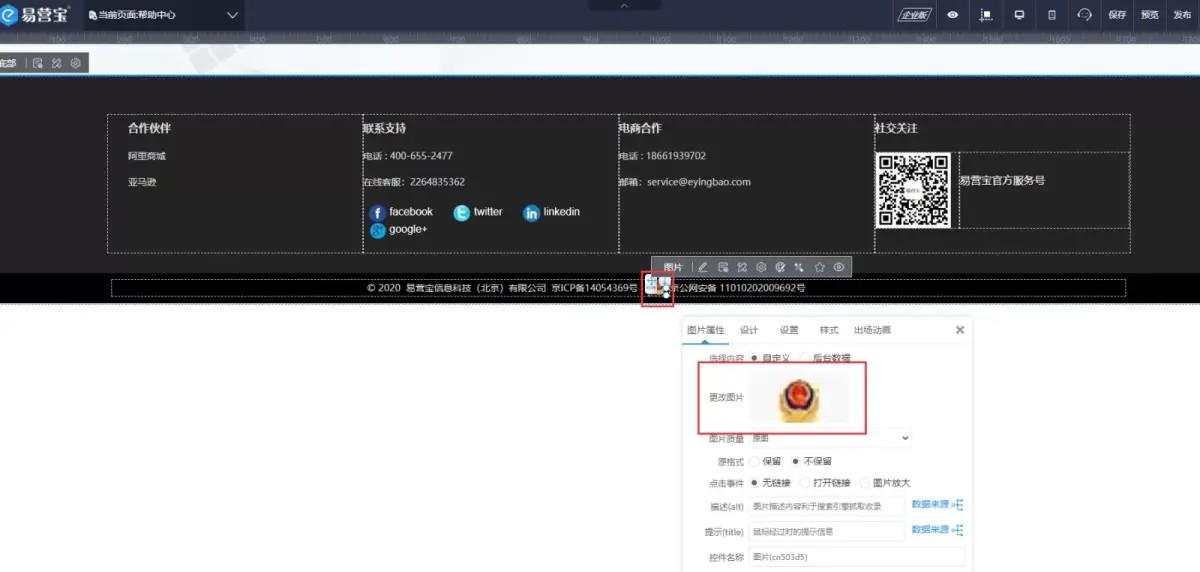Switch to the 出场动画 tab
The height and width of the screenshot is (572, 1200).
pyautogui.click(x=872, y=330)
